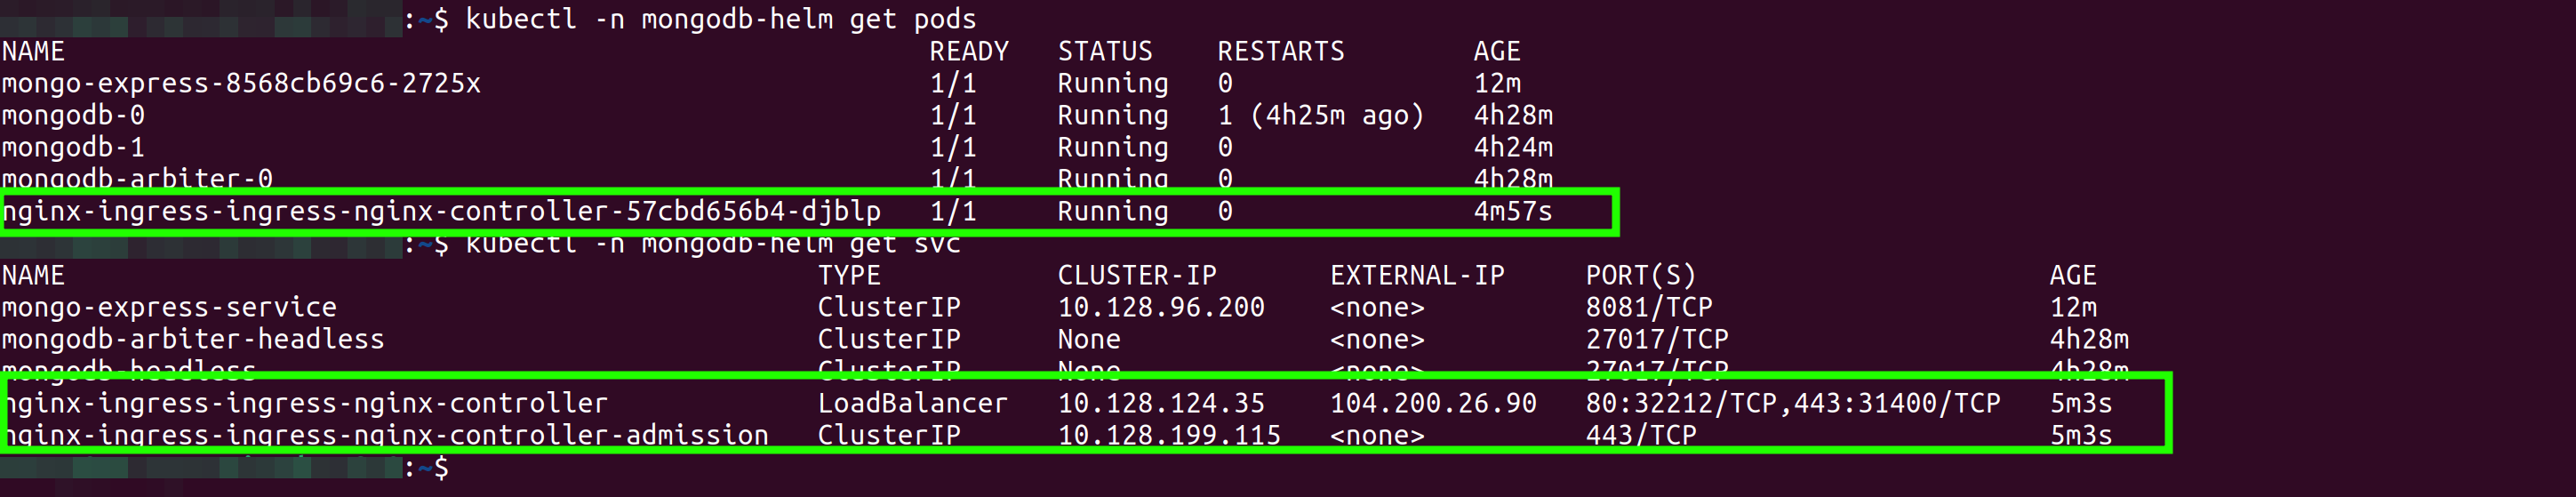The image size is (2576, 497).
Task: Click the LoadBalancer service type text
Action: point(912,403)
